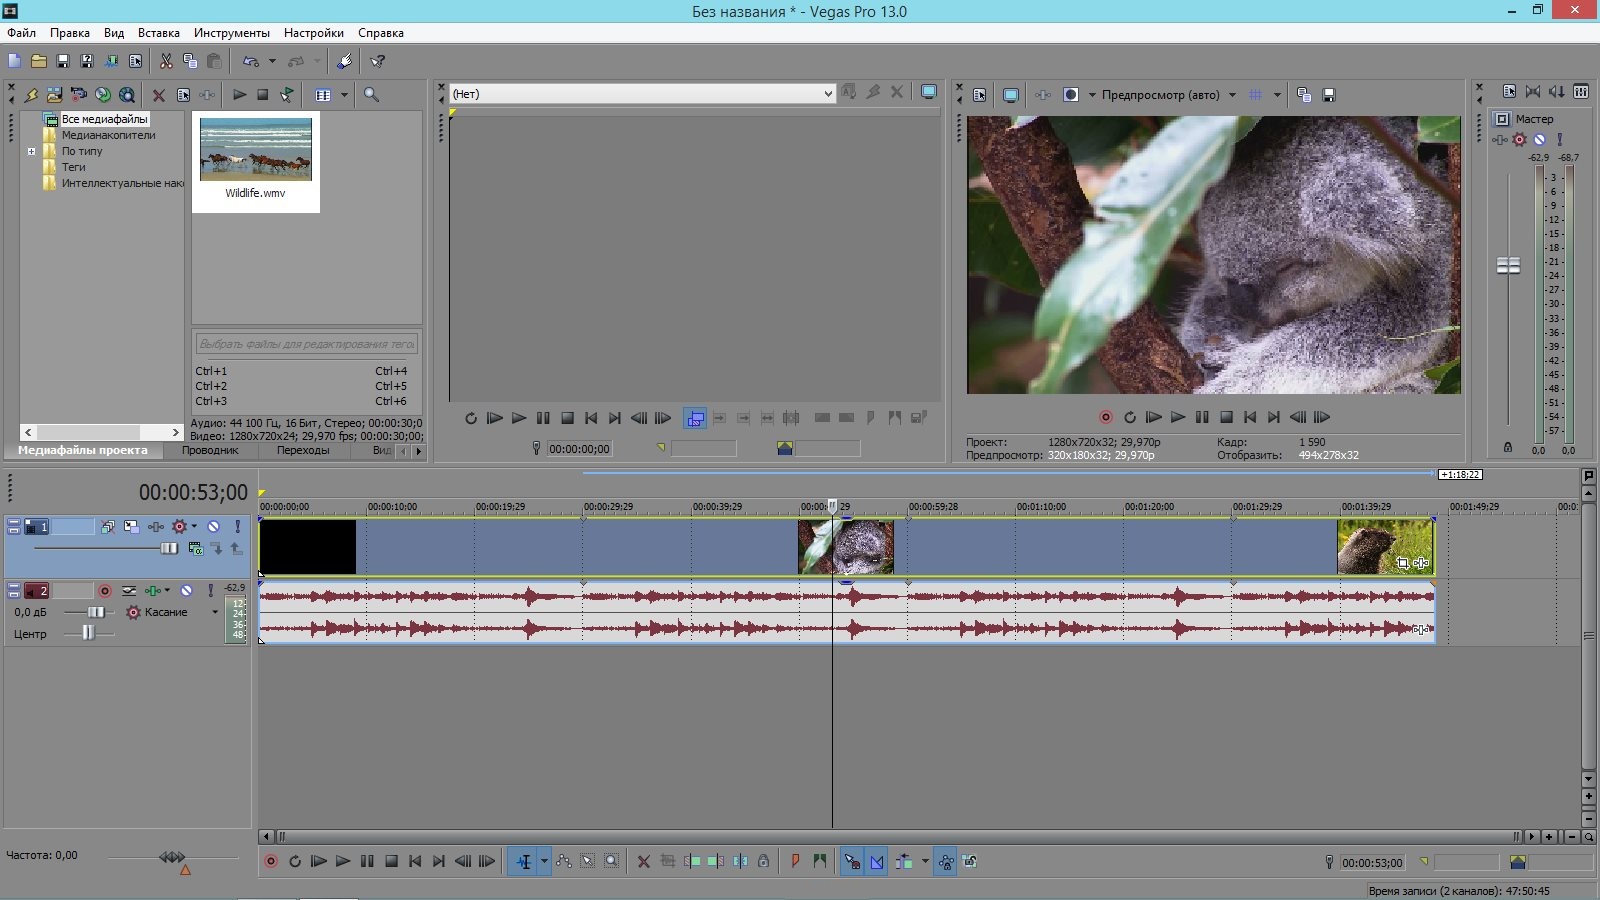Select 'Все медиафайлы' tree item
The height and width of the screenshot is (900, 1600).
tap(104, 119)
